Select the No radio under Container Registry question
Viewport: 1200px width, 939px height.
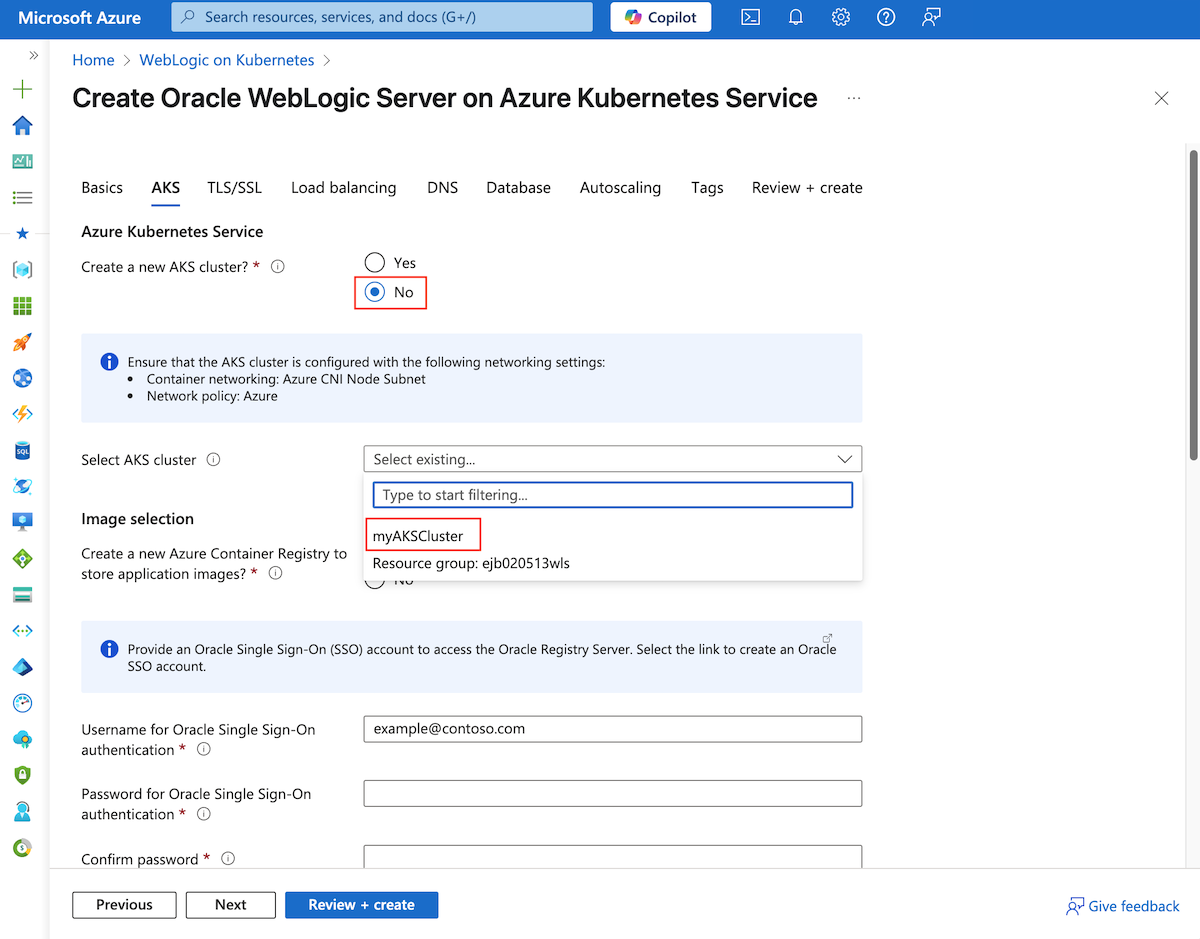[x=375, y=580]
